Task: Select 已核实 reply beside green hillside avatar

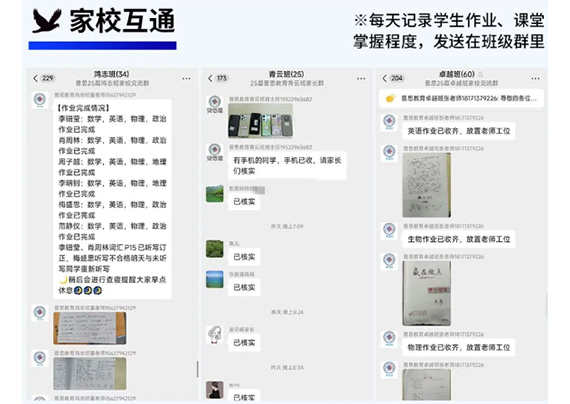Action: point(244,202)
